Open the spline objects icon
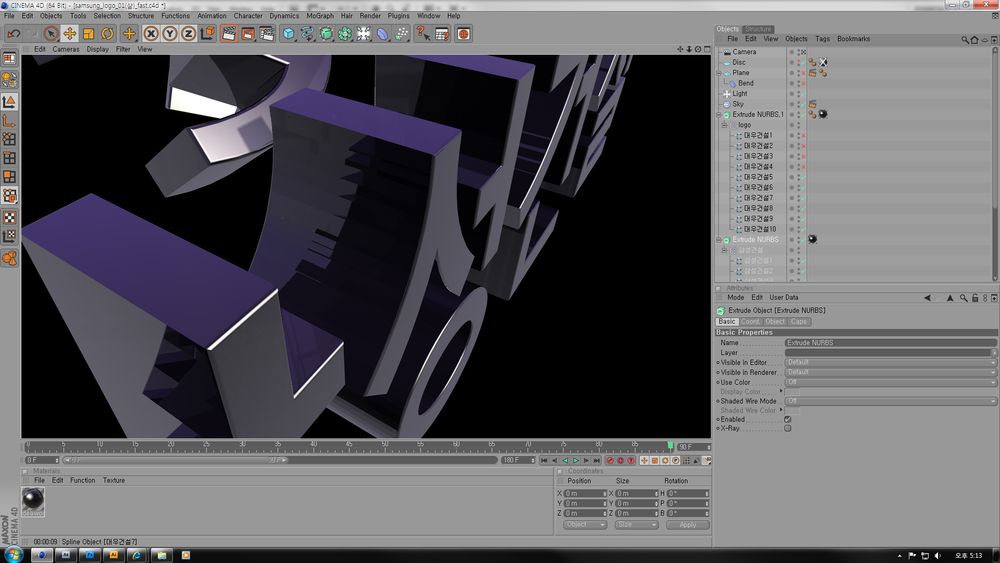Screen dimensions: 1000x563 [307, 34]
